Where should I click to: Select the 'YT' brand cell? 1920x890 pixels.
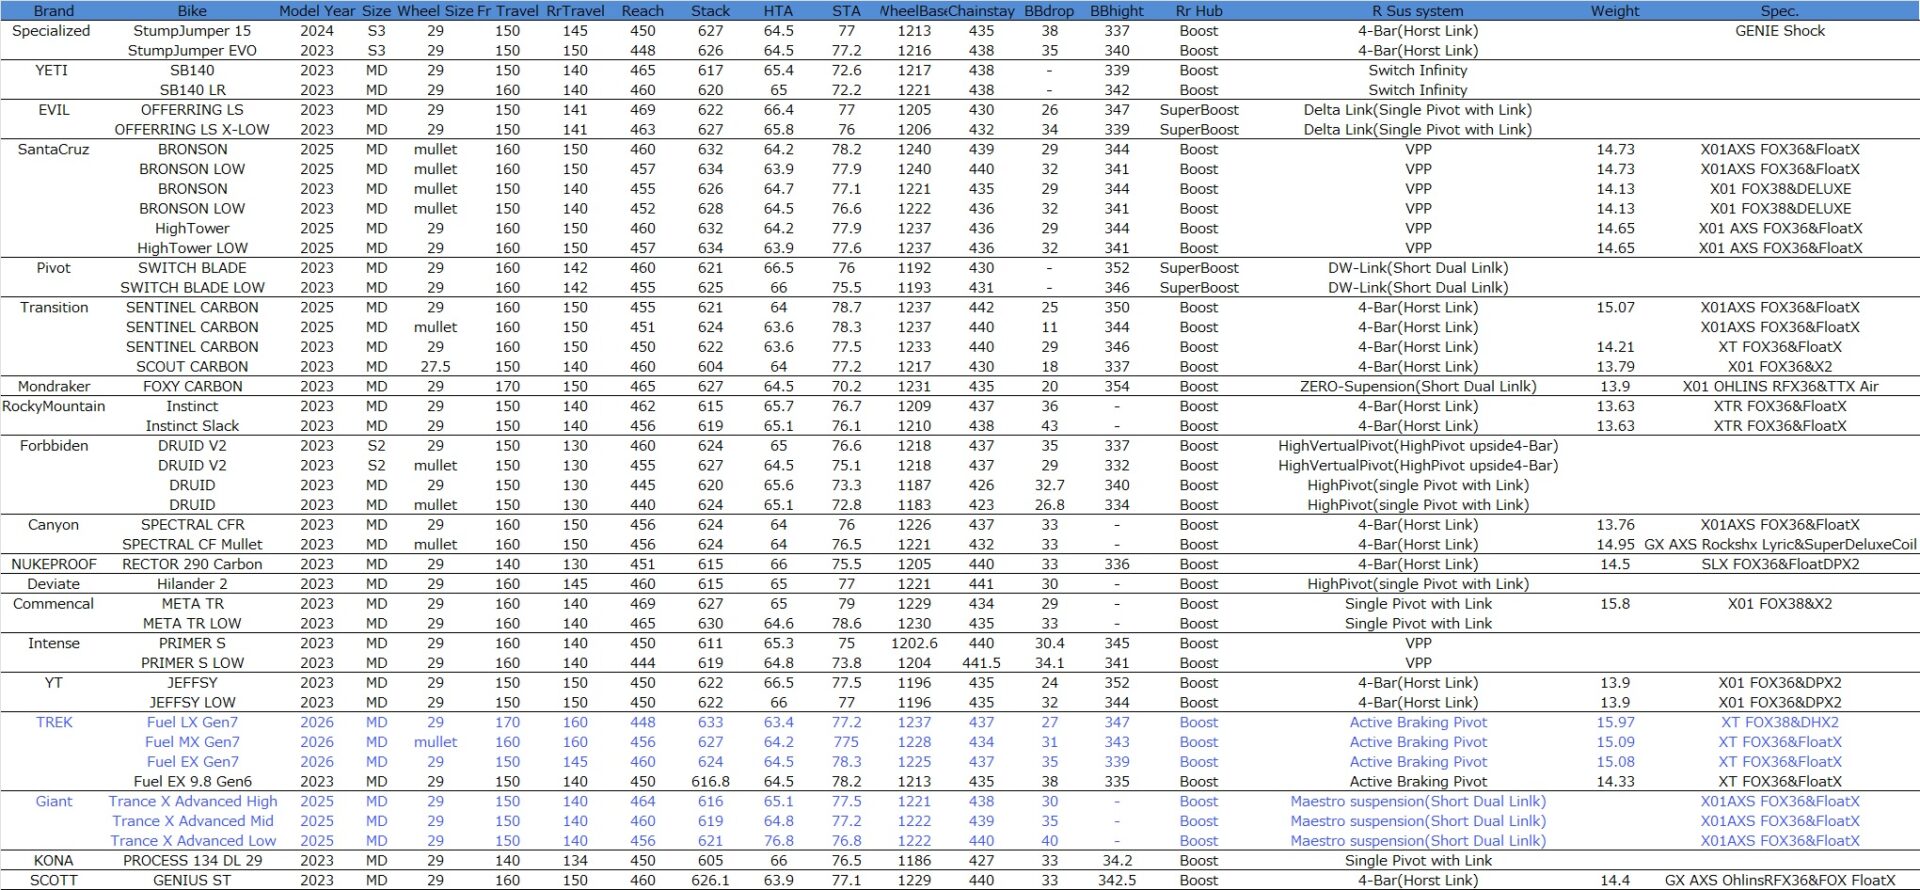coord(54,683)
